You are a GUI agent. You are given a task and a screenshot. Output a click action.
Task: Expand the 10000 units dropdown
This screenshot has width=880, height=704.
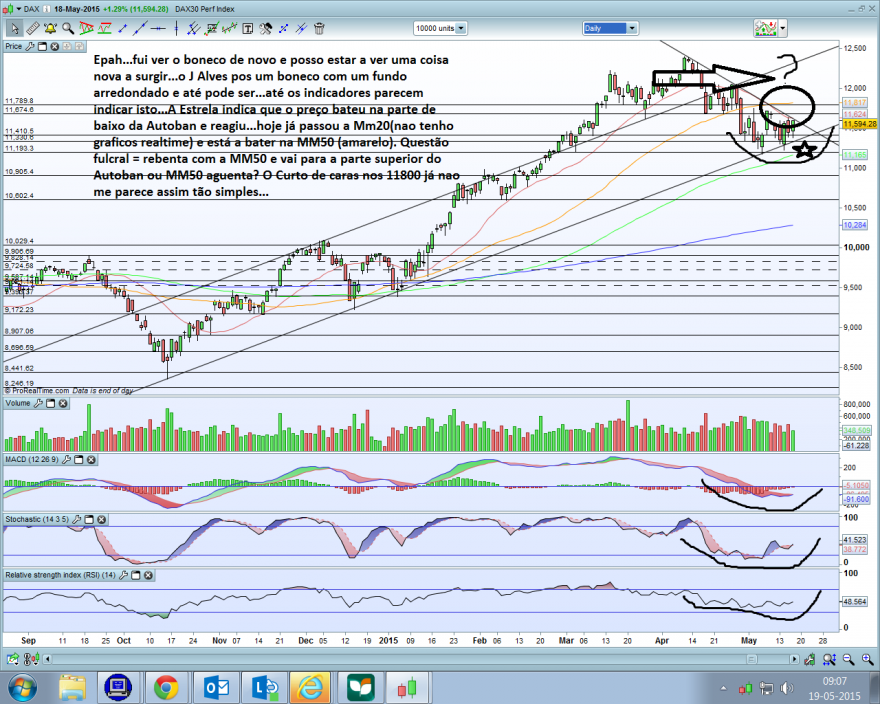(461, 28)
